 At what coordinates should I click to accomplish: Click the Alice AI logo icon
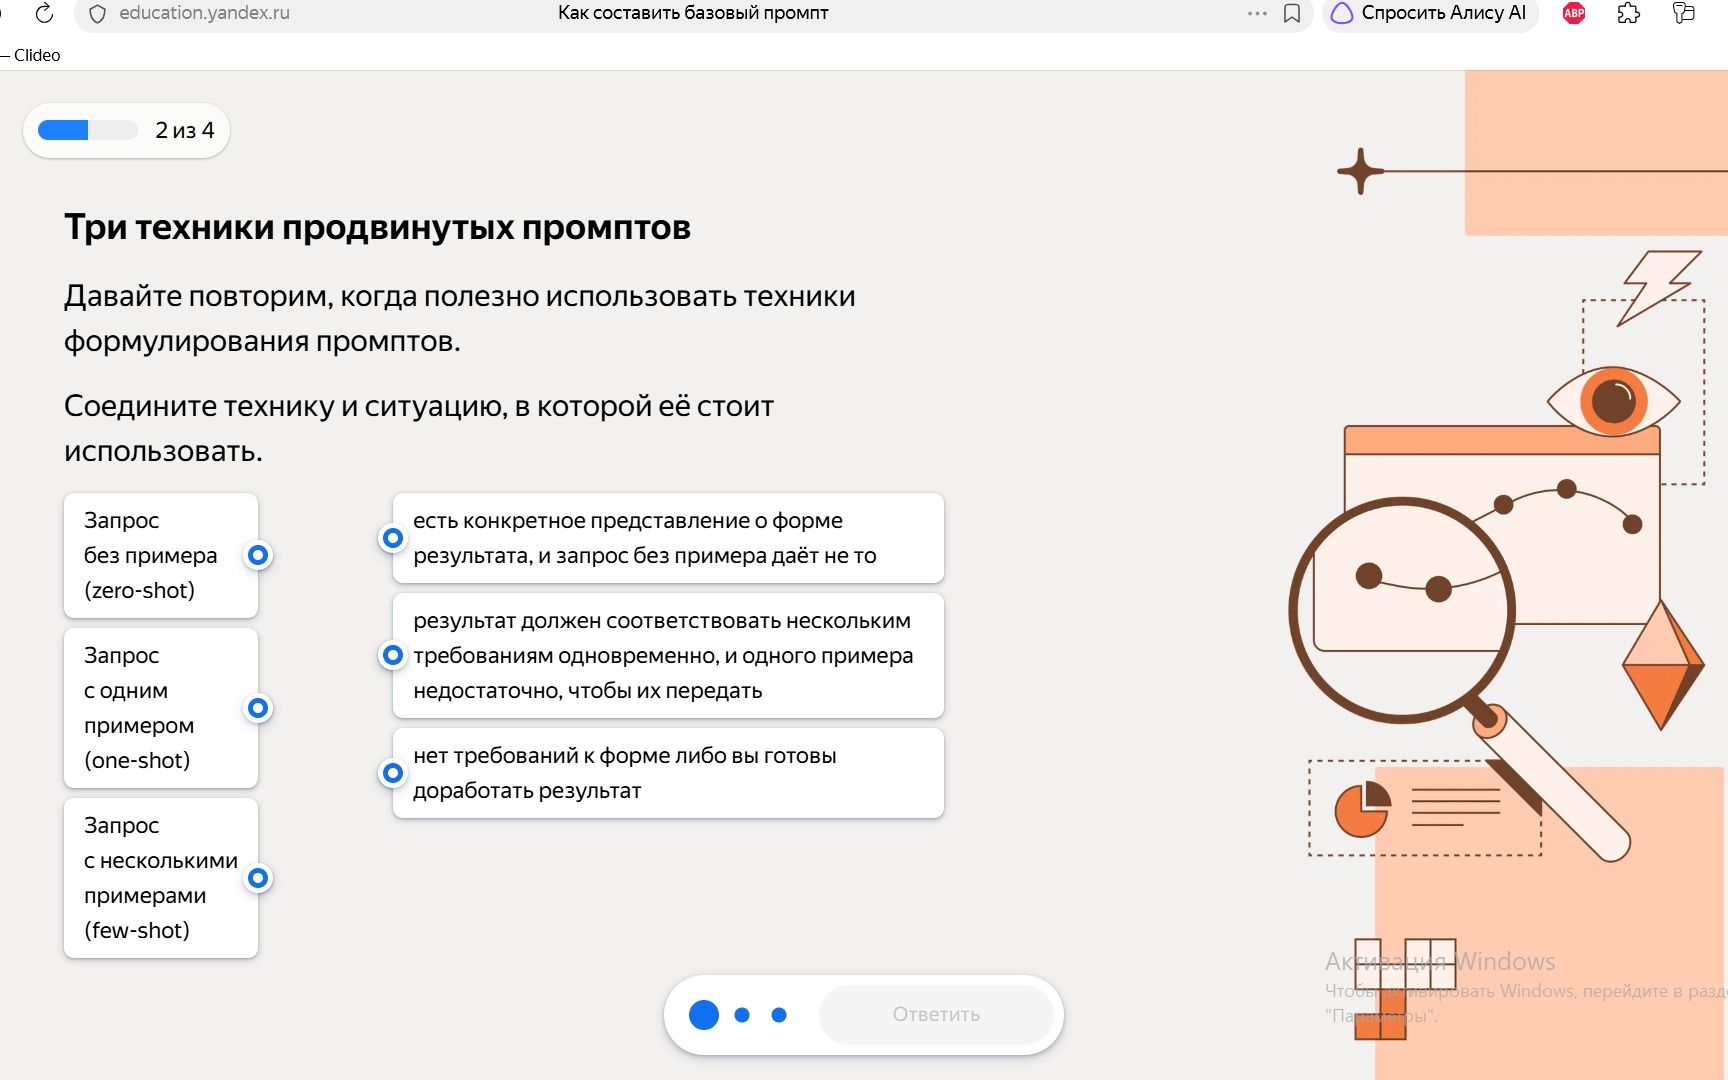pos(1342,13)
